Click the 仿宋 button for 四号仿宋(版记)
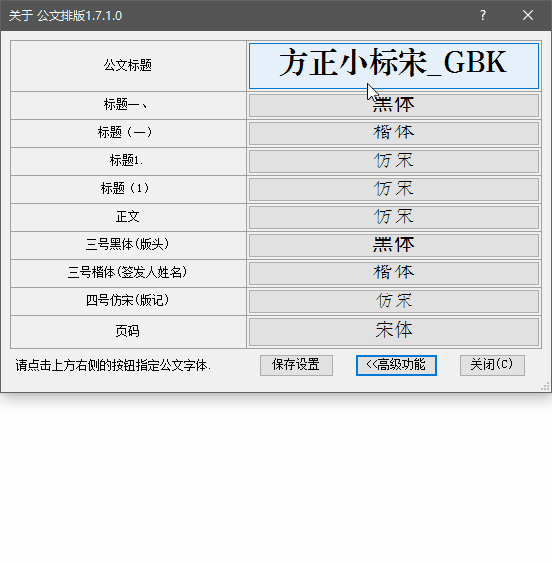552x563 pixels. [x=394, y=301]
